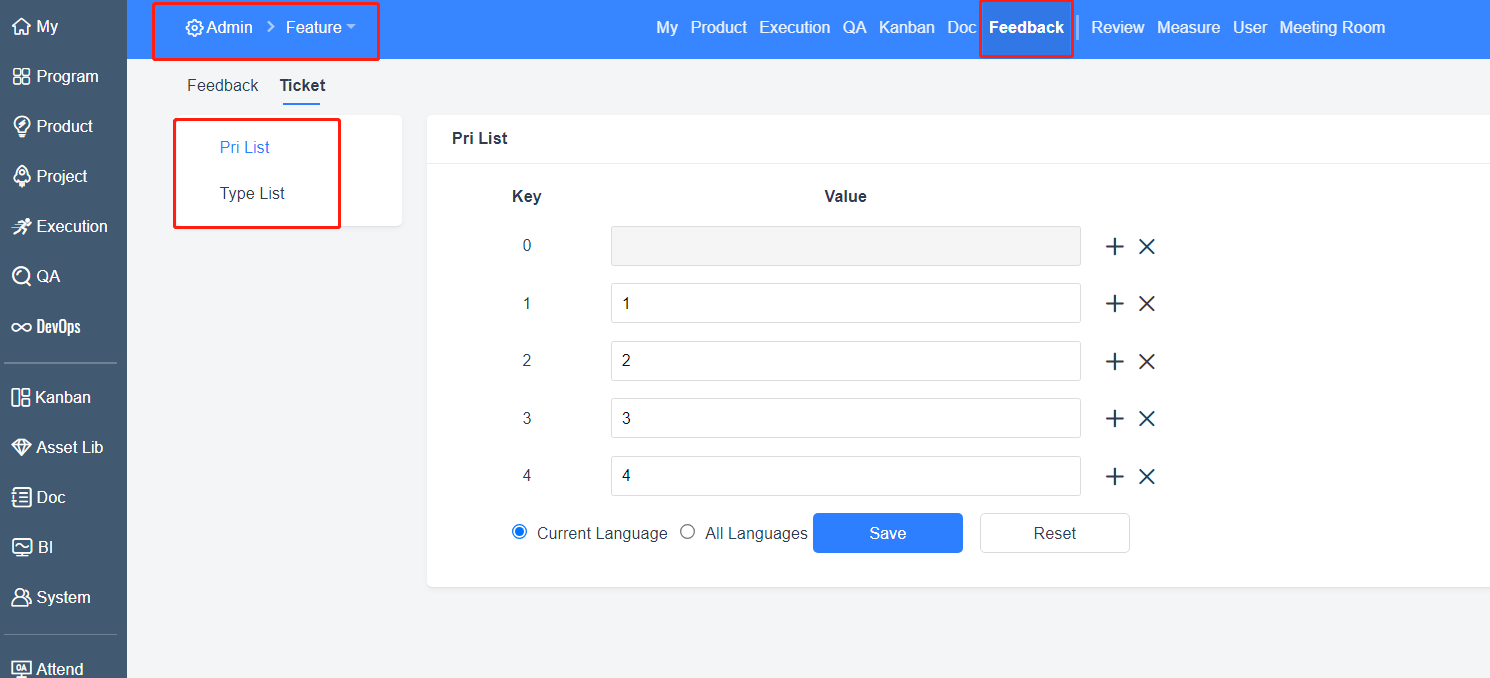Open DevOps via the infinity icon
Viewport: 1490px width, 678px height.
click(21, 327)
